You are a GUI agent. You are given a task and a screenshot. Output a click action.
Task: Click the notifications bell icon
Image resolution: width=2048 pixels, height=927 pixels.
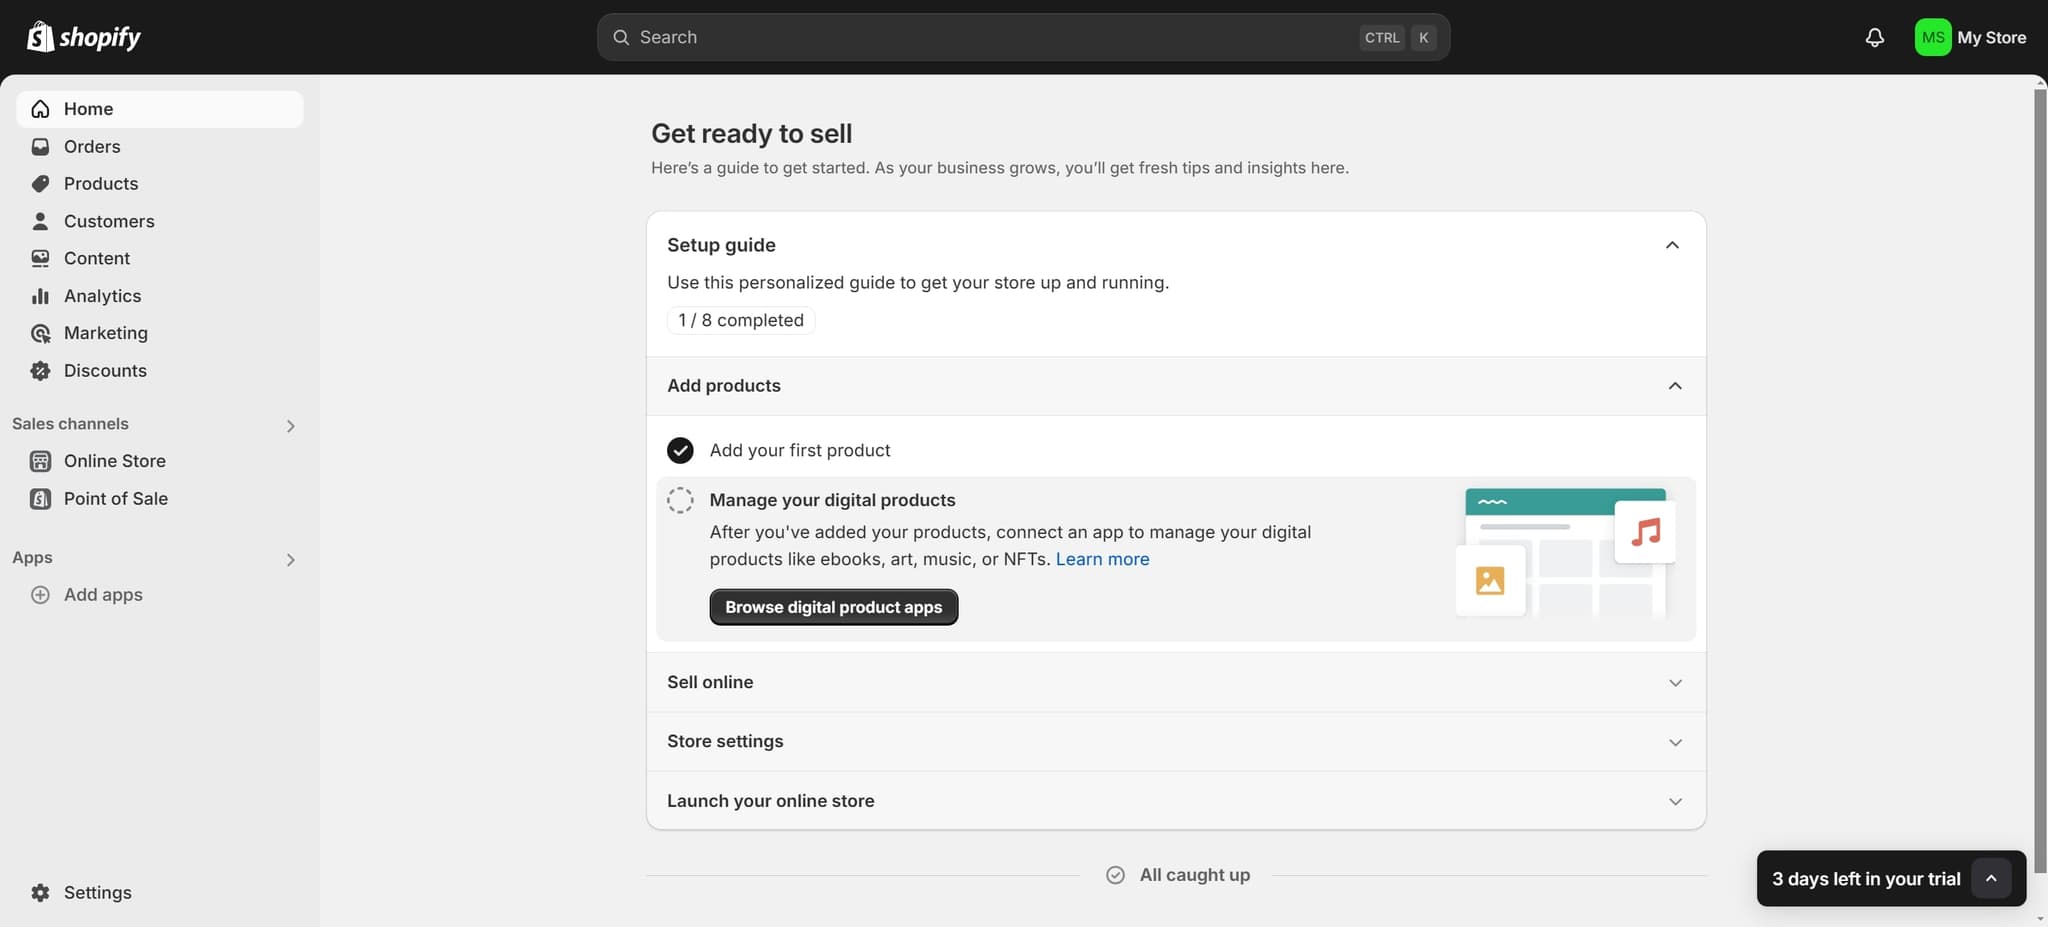tap(1874, 37)
